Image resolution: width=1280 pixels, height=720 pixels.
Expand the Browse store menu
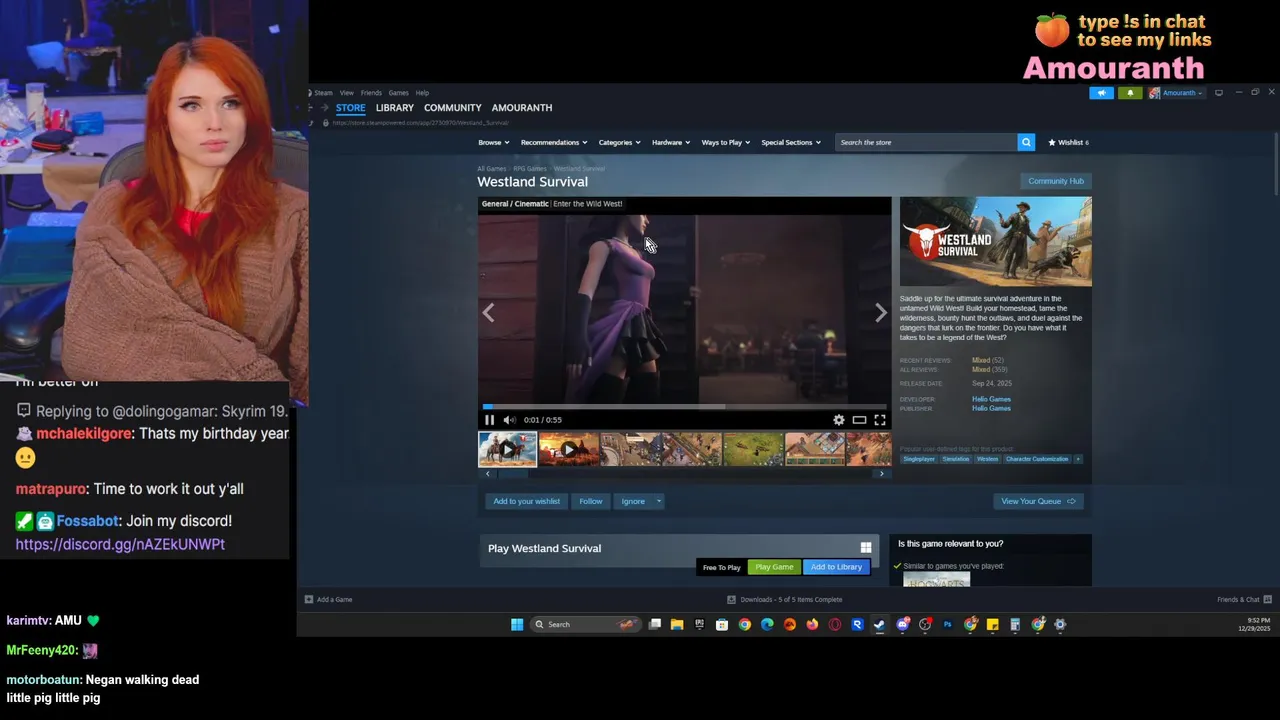493,142
